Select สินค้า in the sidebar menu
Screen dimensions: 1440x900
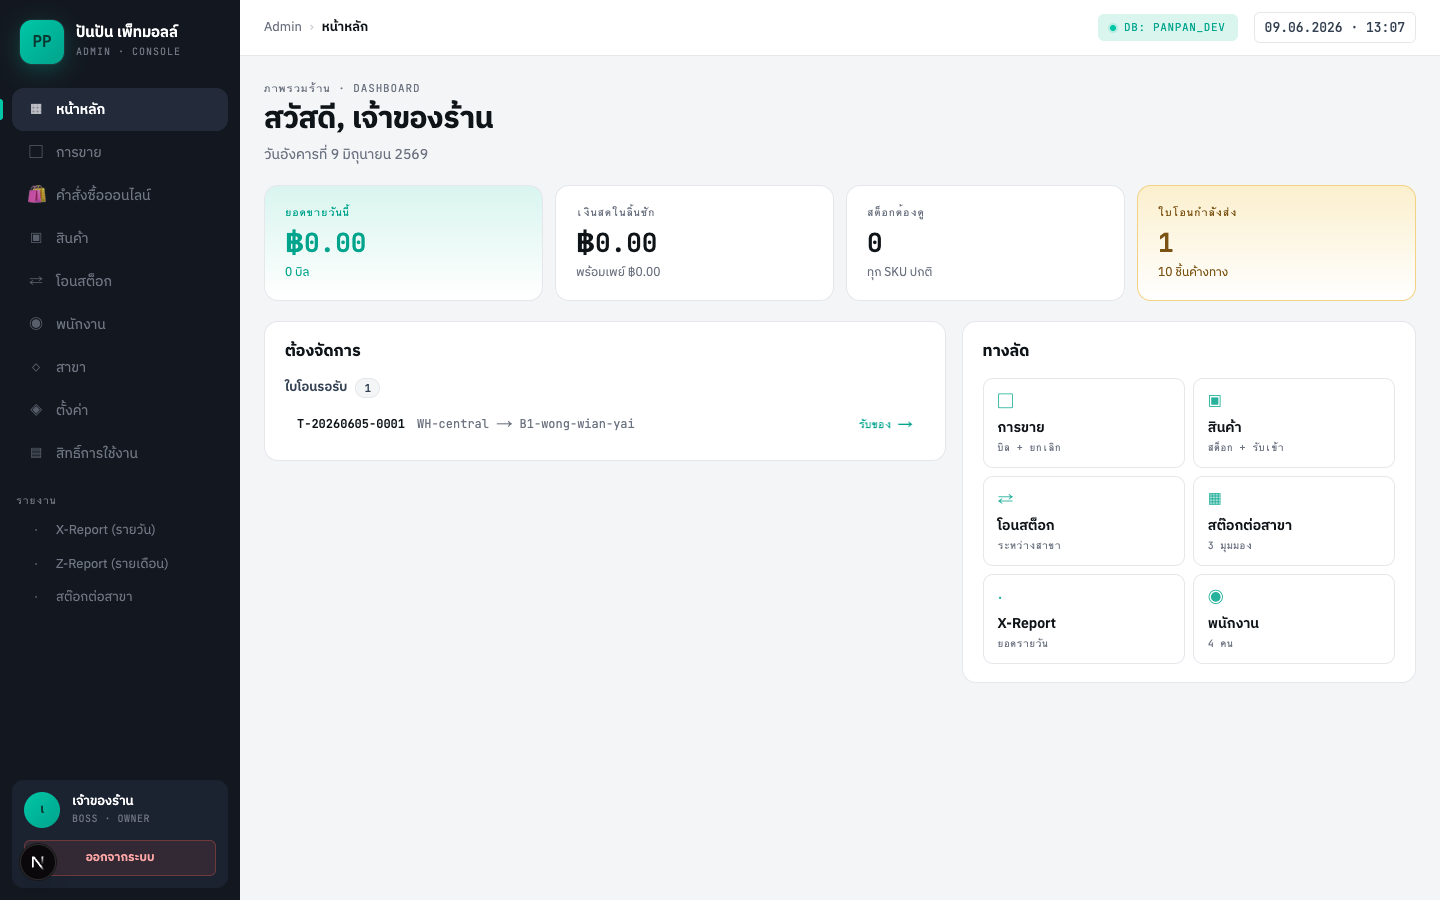pos(120,238)
